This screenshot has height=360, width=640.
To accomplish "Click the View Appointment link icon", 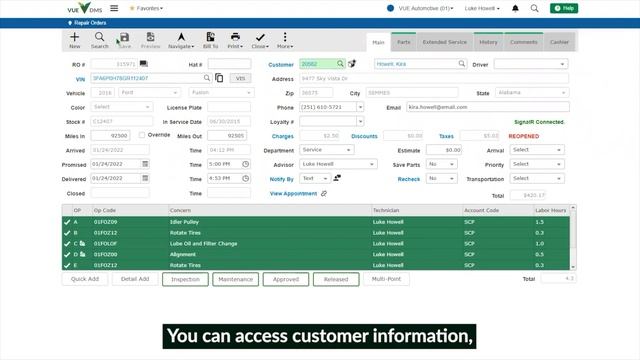I will tap(324, 193).
